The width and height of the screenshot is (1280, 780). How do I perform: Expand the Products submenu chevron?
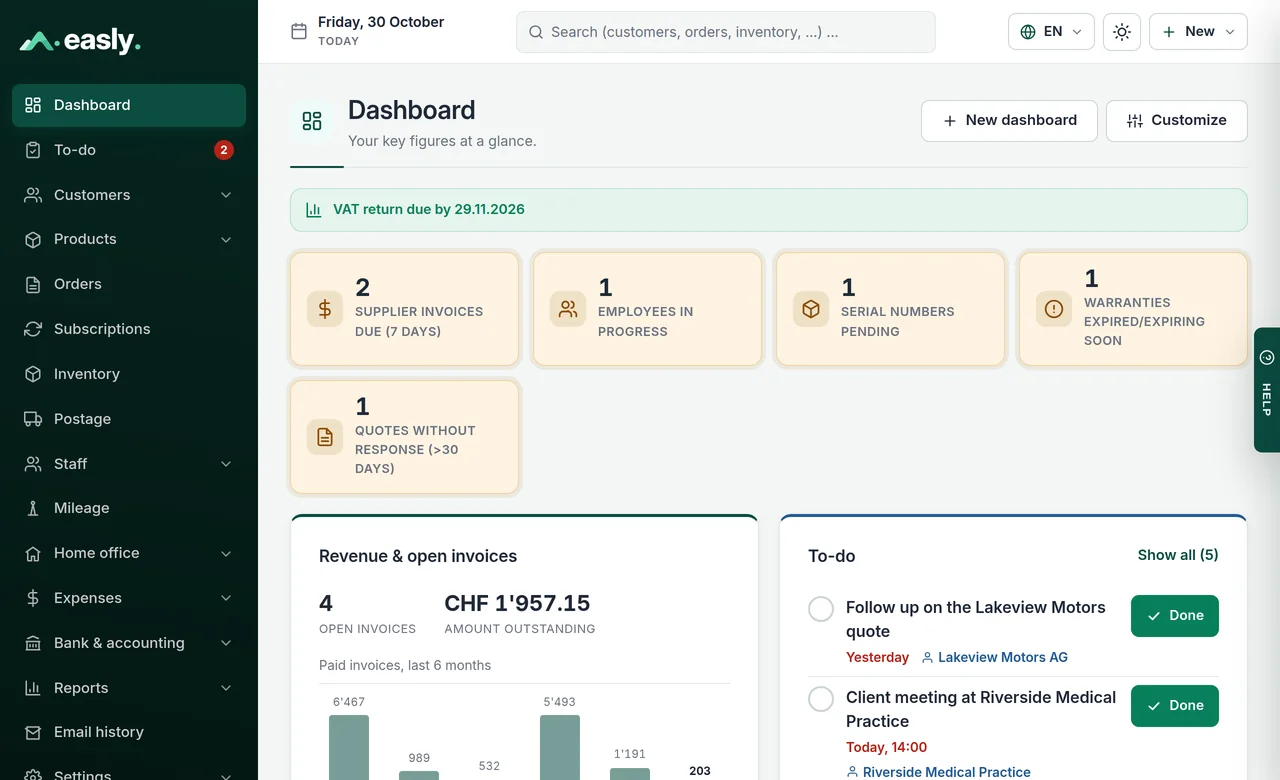pyautogui.click(x=226, y=239)
